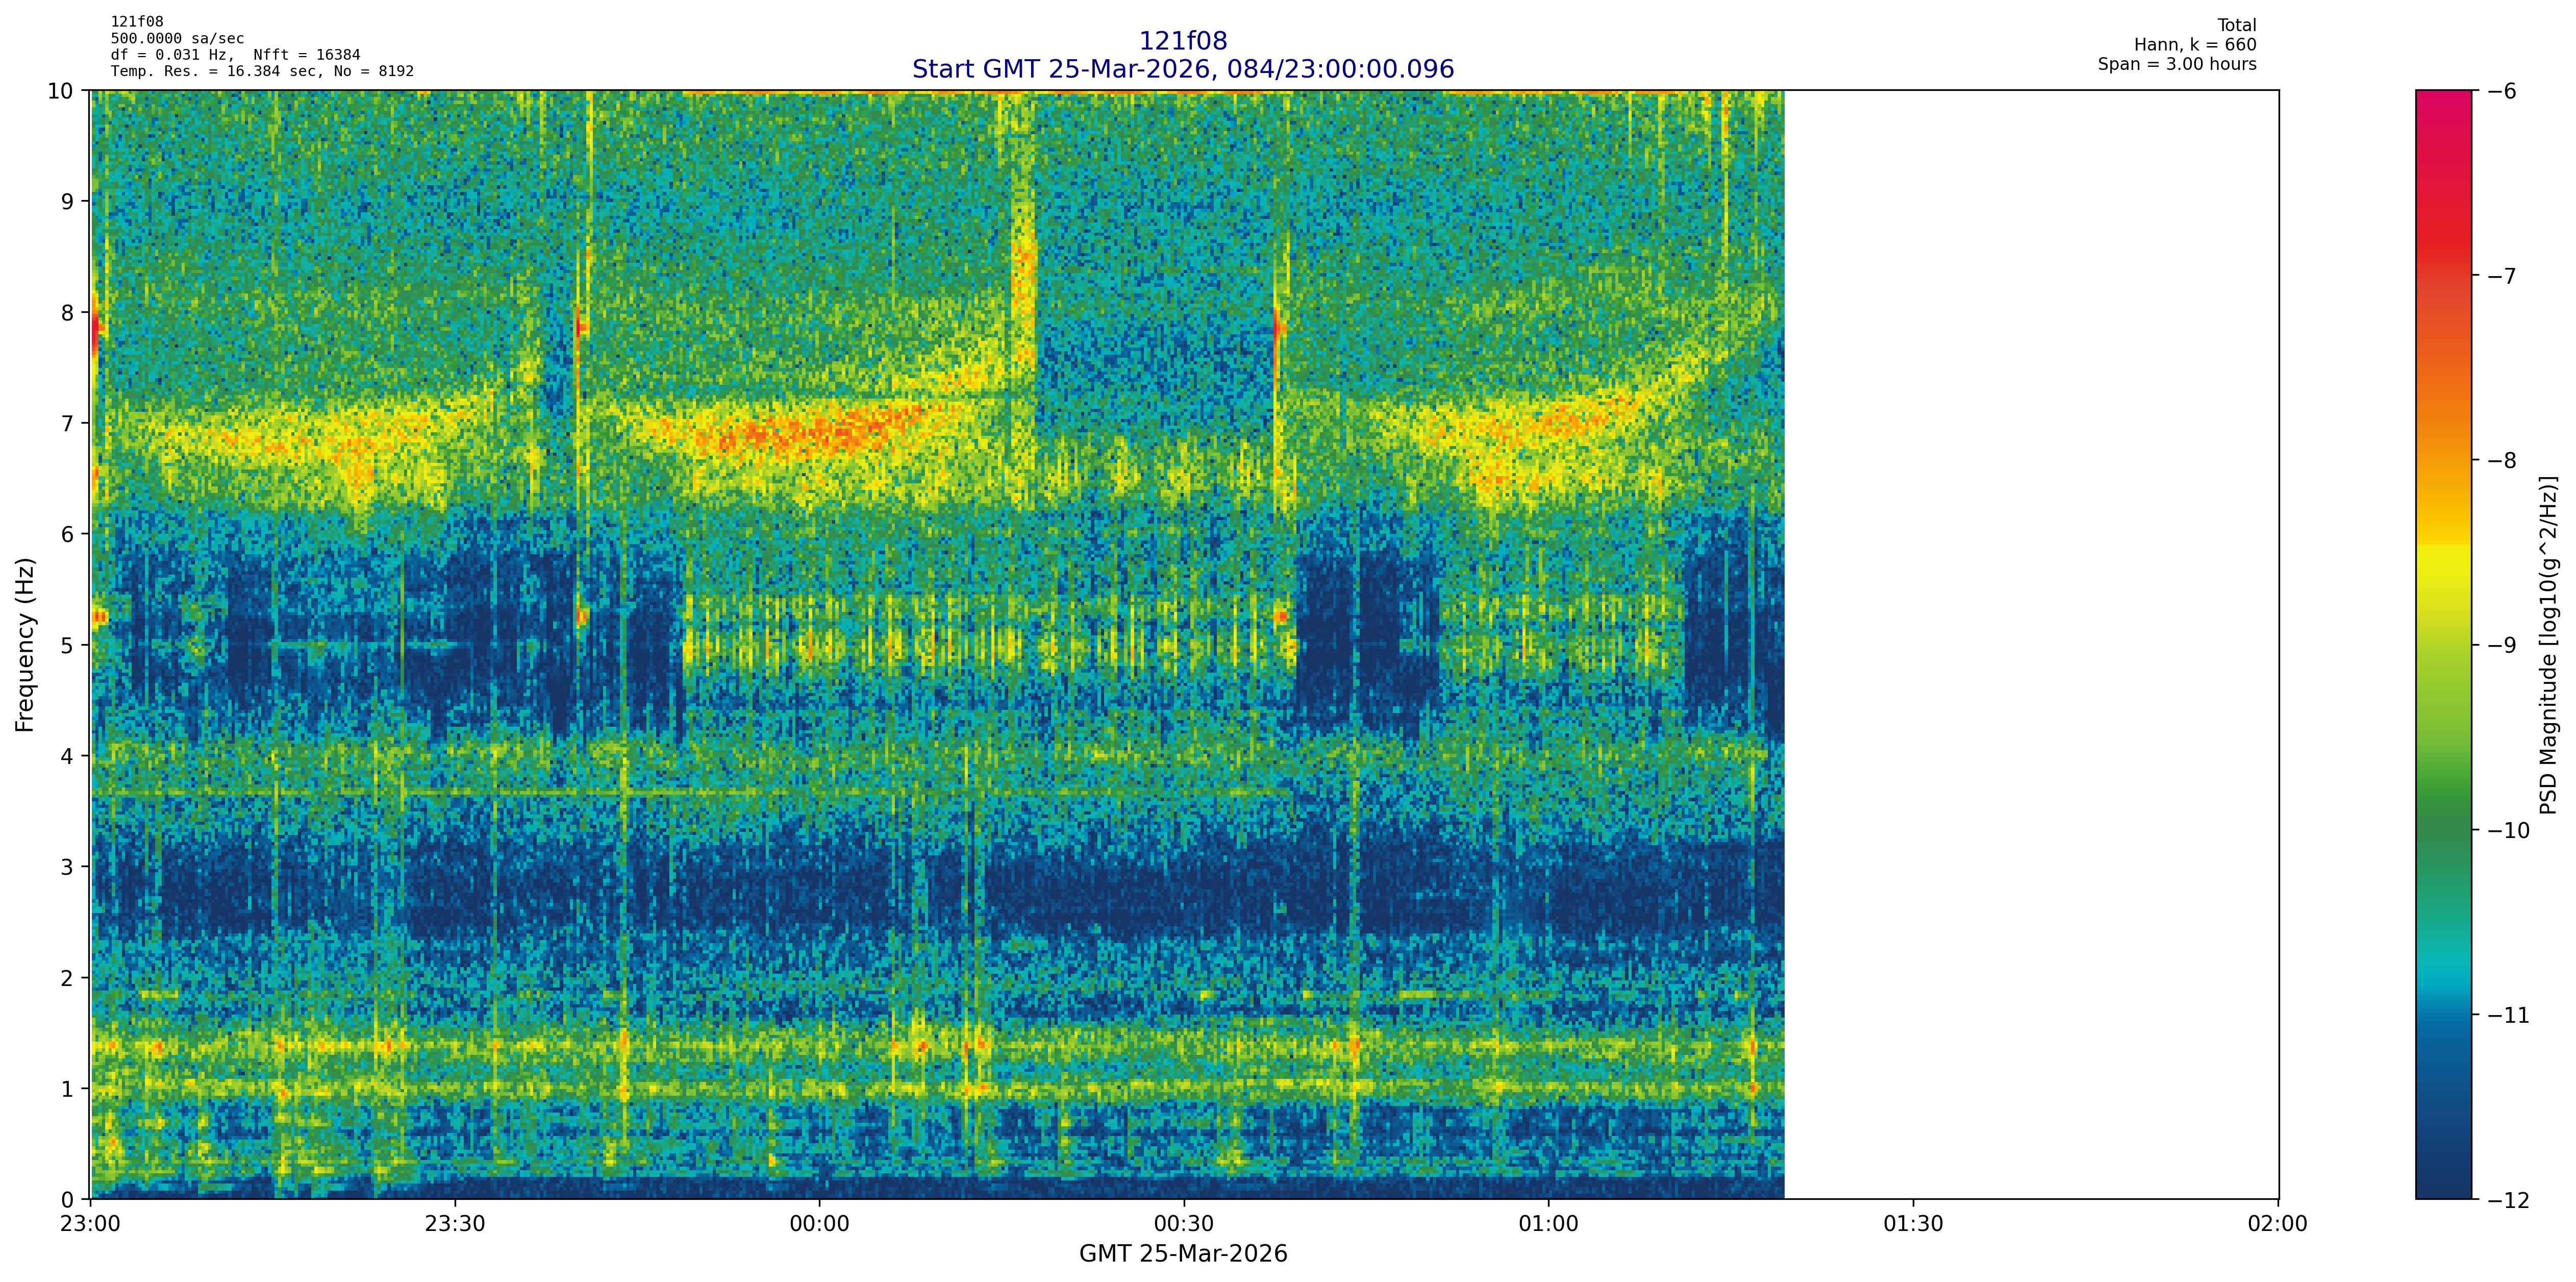Image resolution: width=2576 pixels, height=1282 pixels.
Task: Click the 02:00 time axis tick label
Action: 2277,1224
